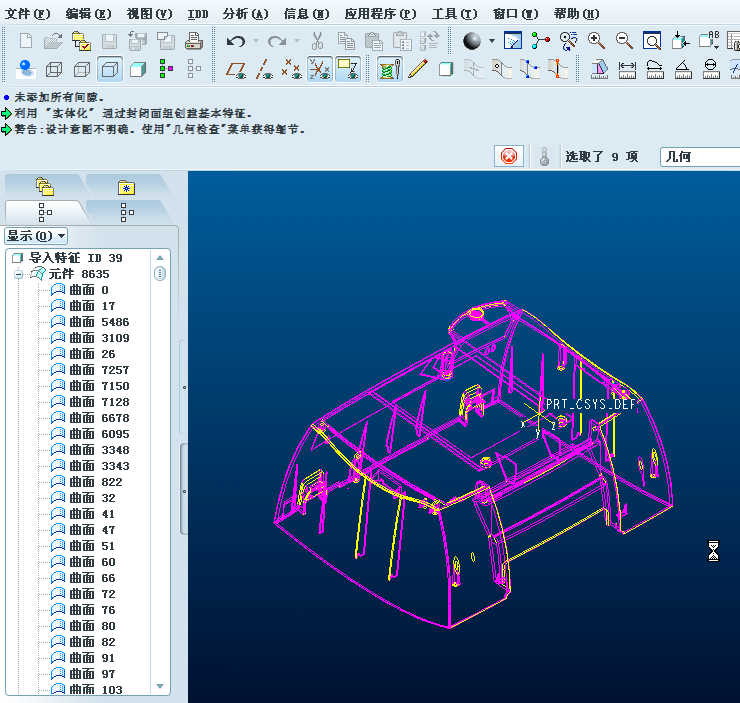The height and width of the screenshot is (703, 740).
Task: Switch to the favorites star folder tab
Action: [x=126, y=187]
